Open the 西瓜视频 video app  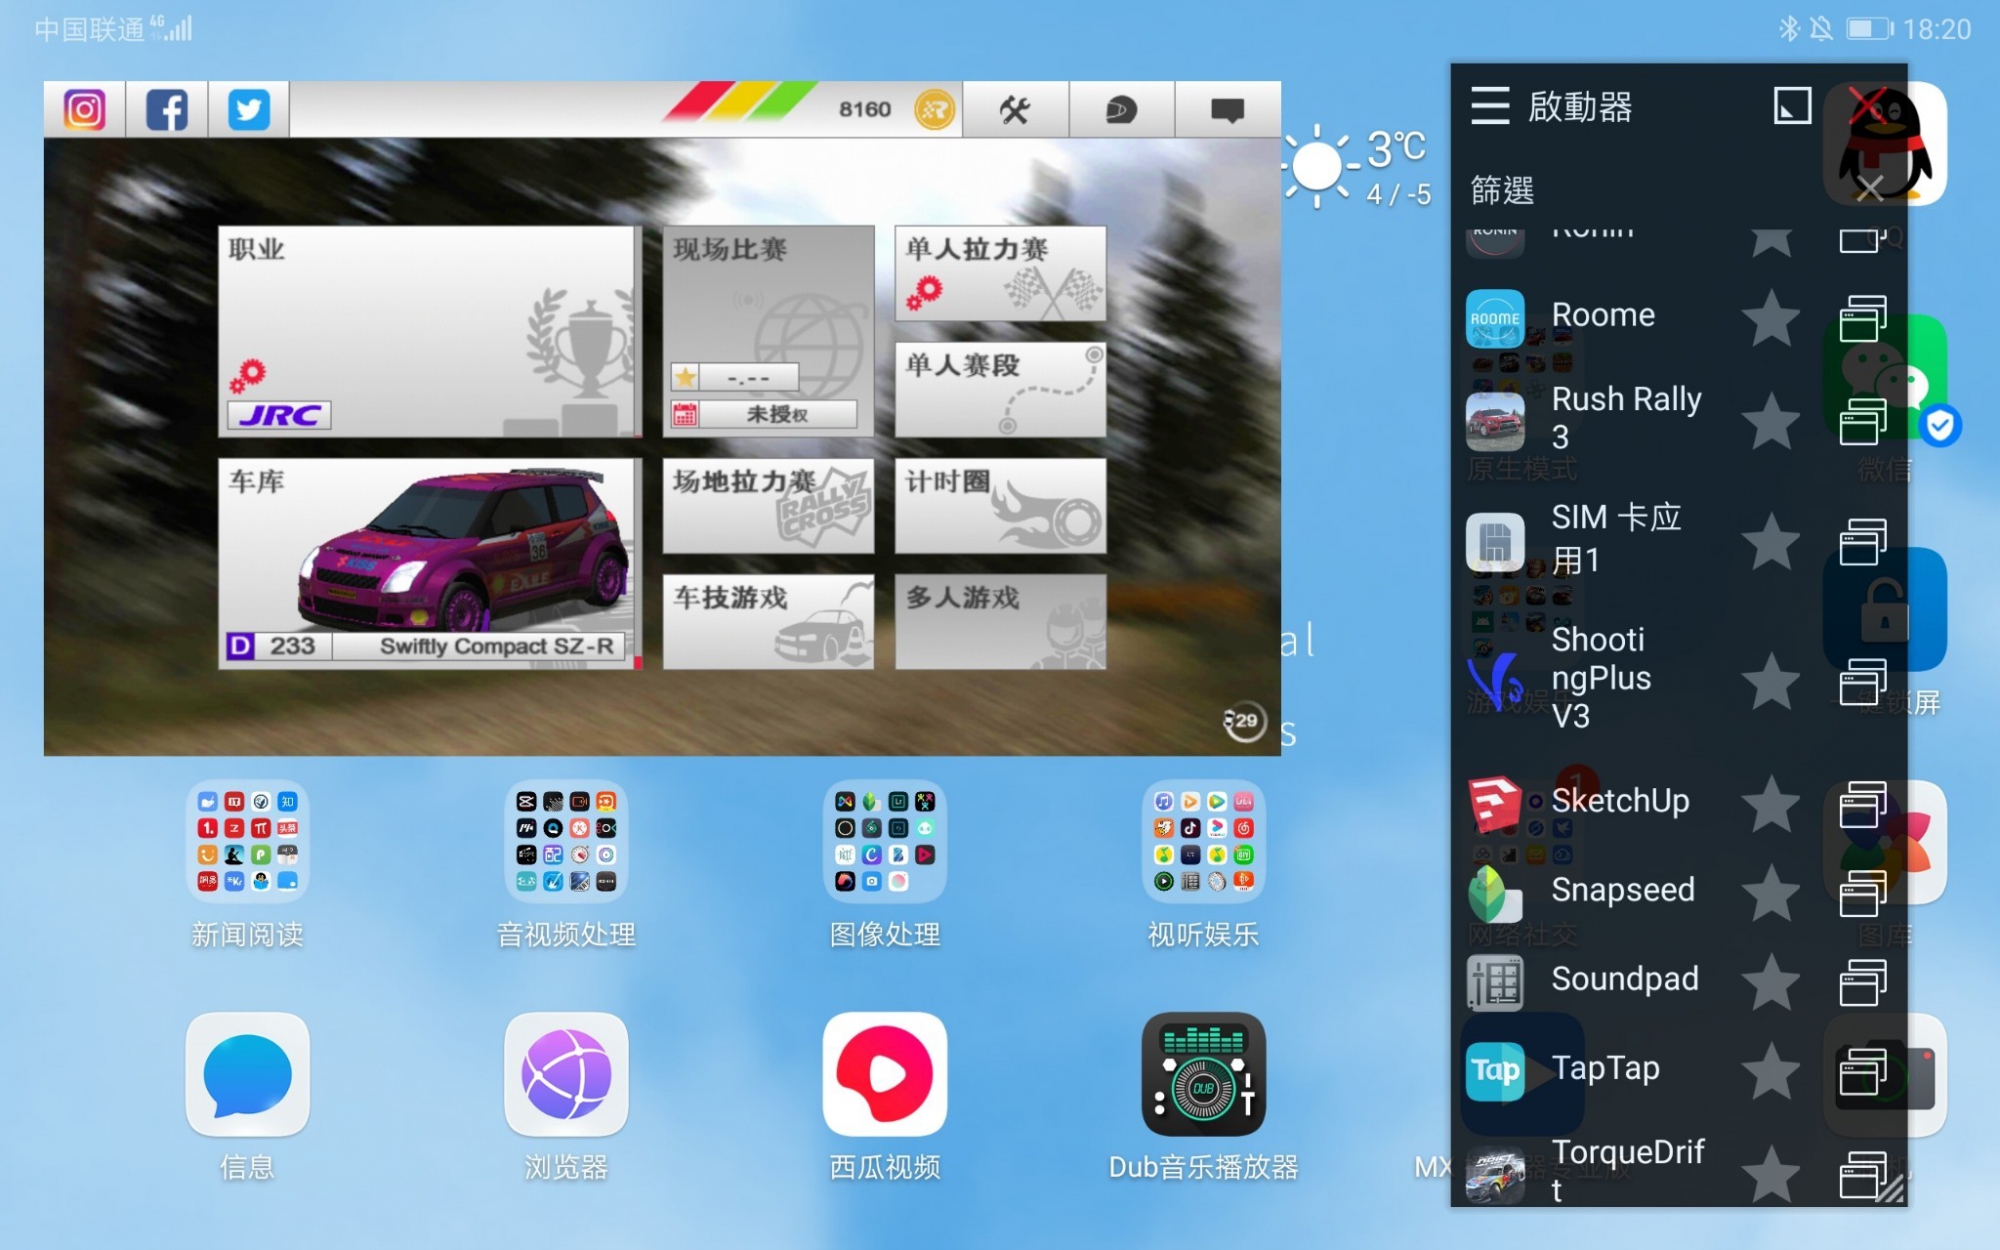(x=885, y=1075)
